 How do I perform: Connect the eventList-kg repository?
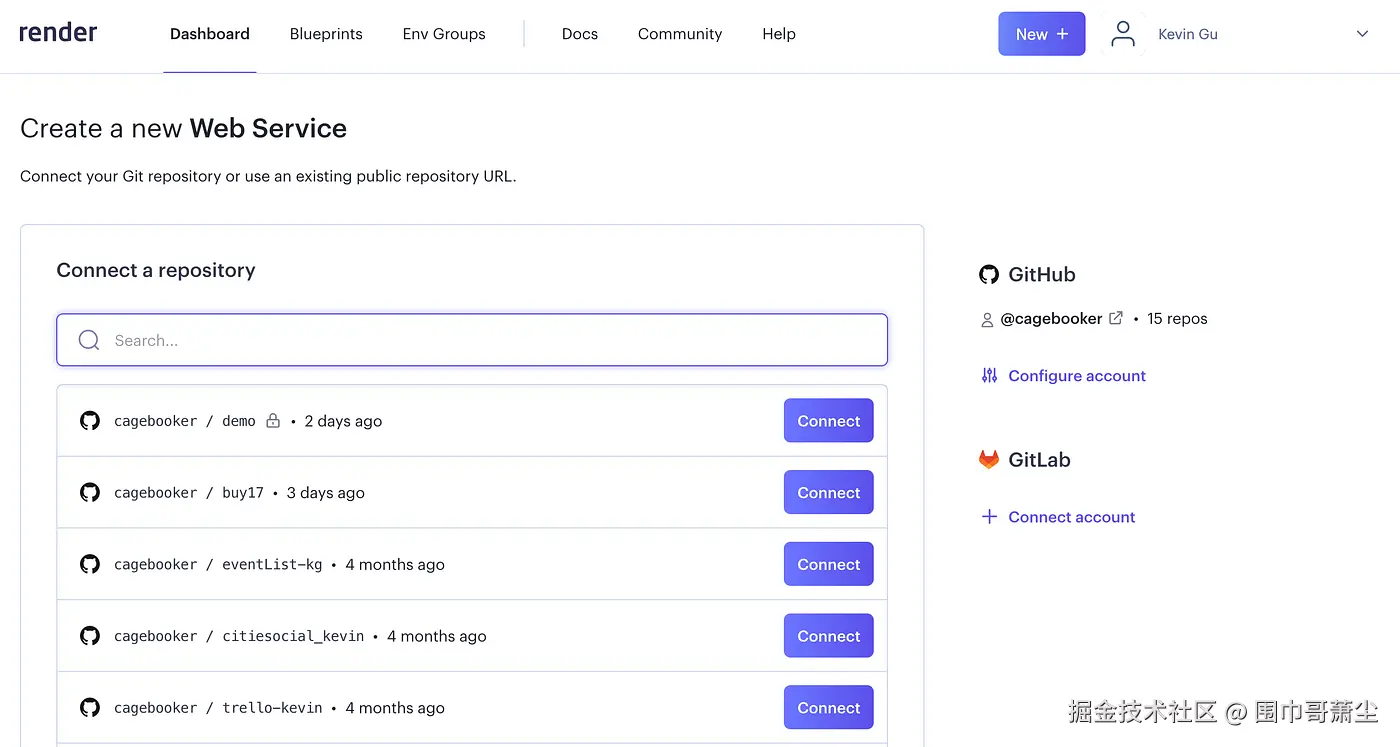pyautogui.click(x=829, y=565)
